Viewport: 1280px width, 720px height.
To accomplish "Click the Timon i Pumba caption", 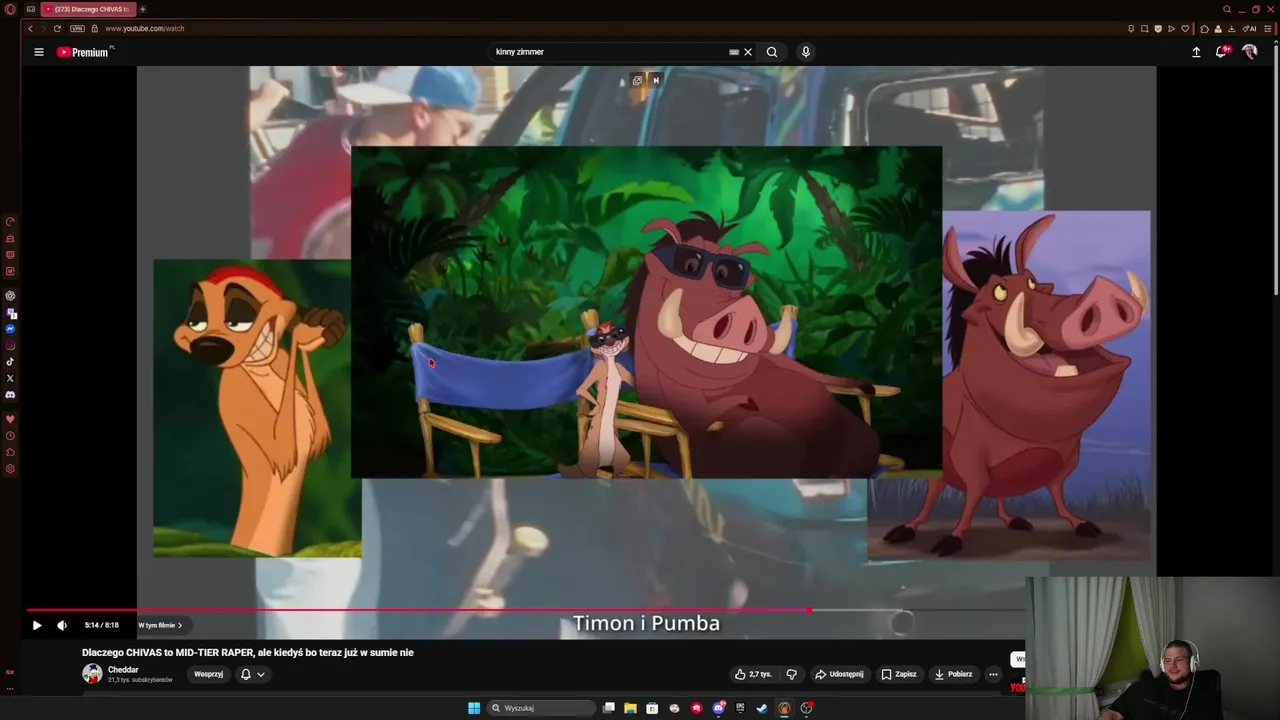I will [646, 623].
